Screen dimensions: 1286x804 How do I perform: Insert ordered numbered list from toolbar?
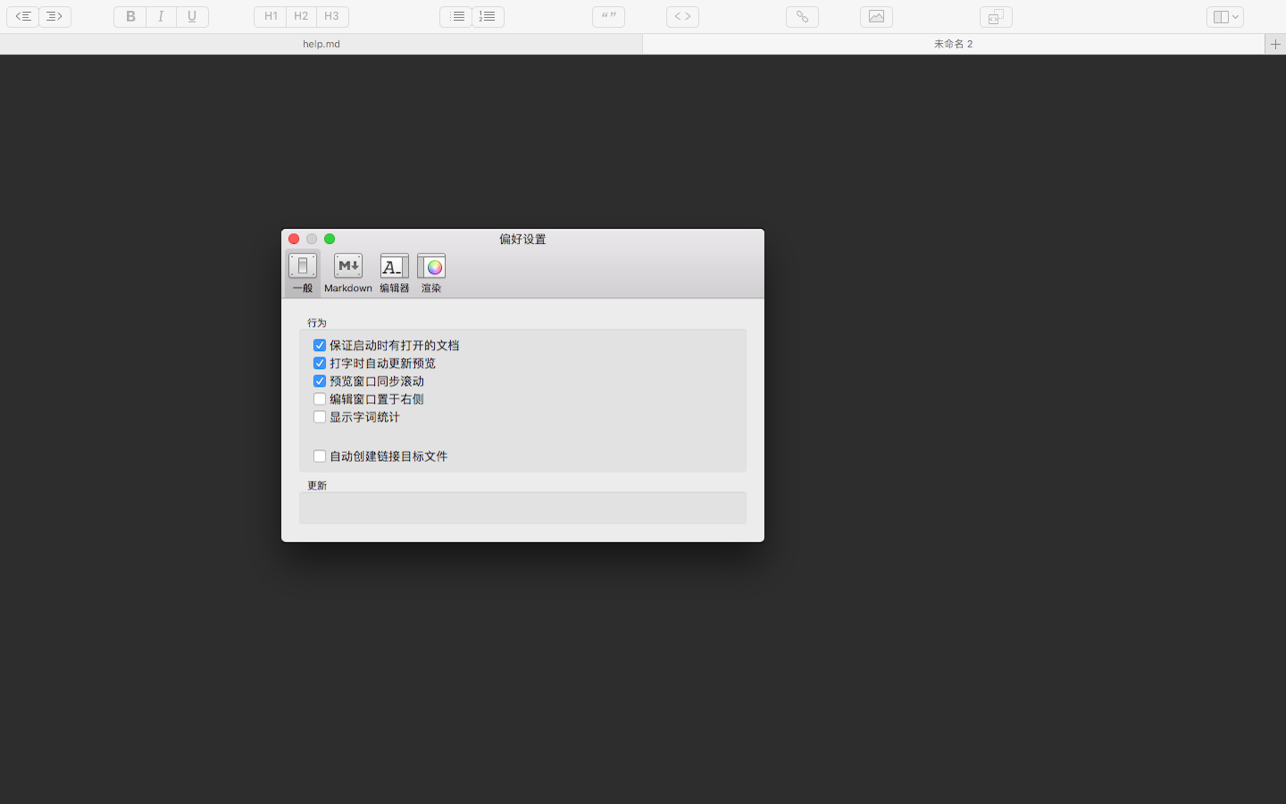click(x=488, y=16)
